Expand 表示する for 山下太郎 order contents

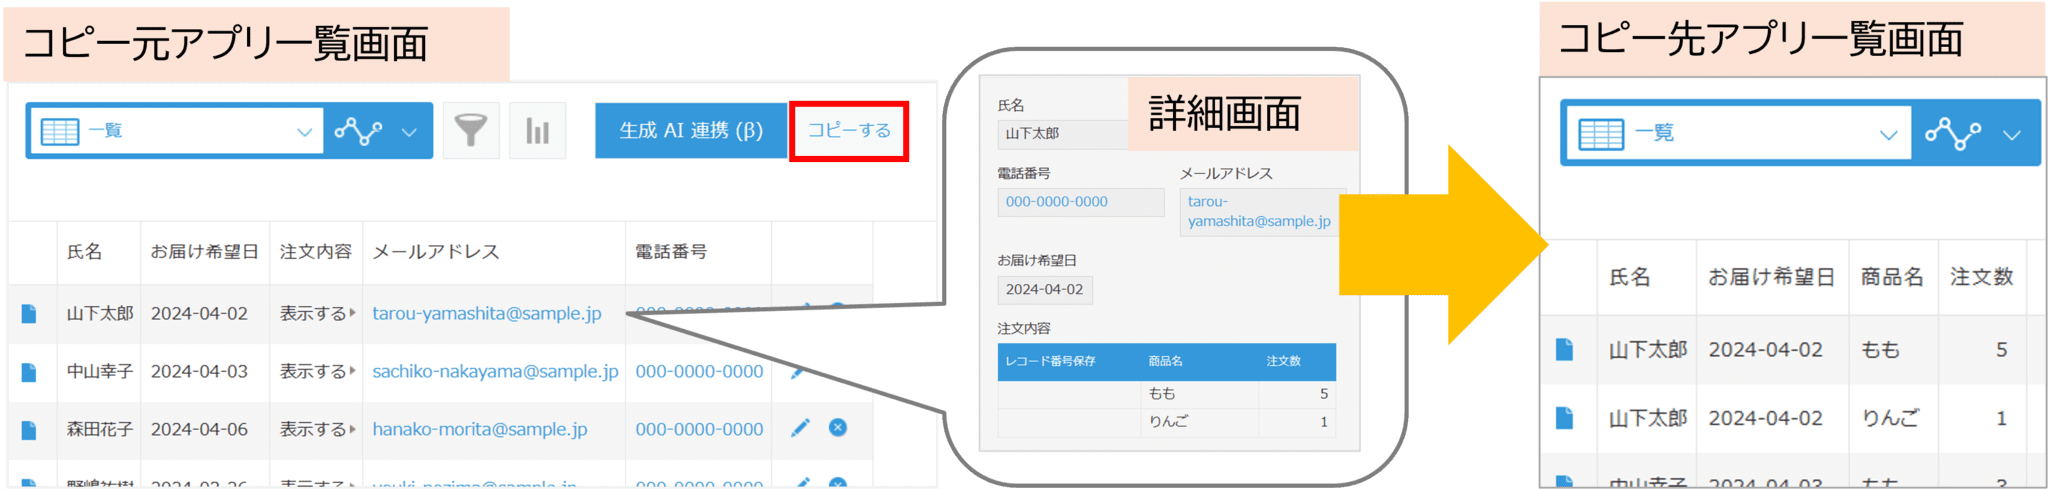317,314
